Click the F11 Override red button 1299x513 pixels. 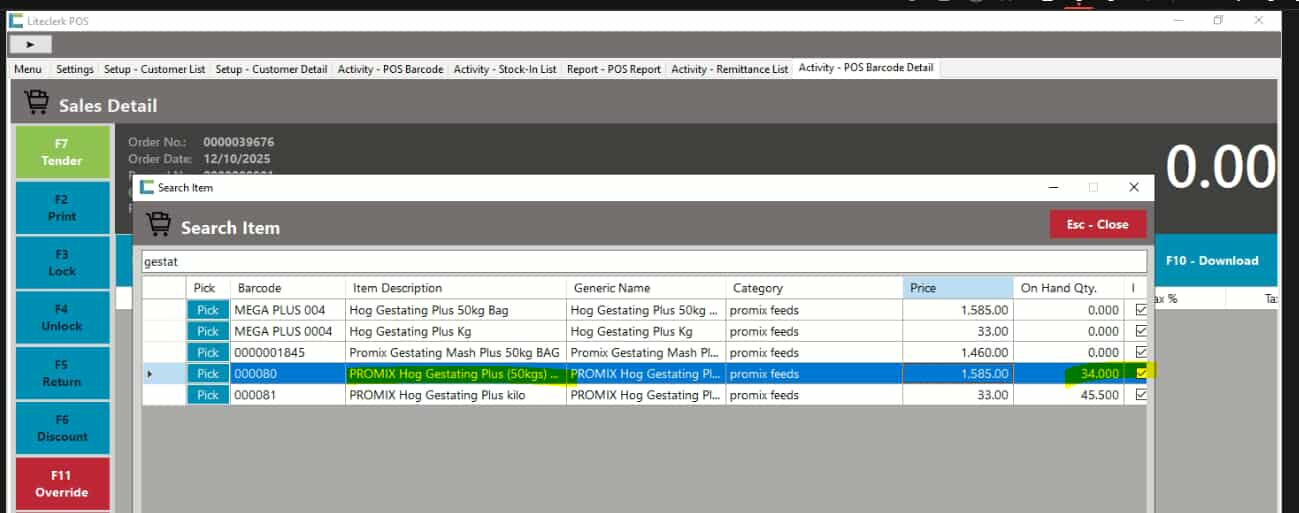62,484
